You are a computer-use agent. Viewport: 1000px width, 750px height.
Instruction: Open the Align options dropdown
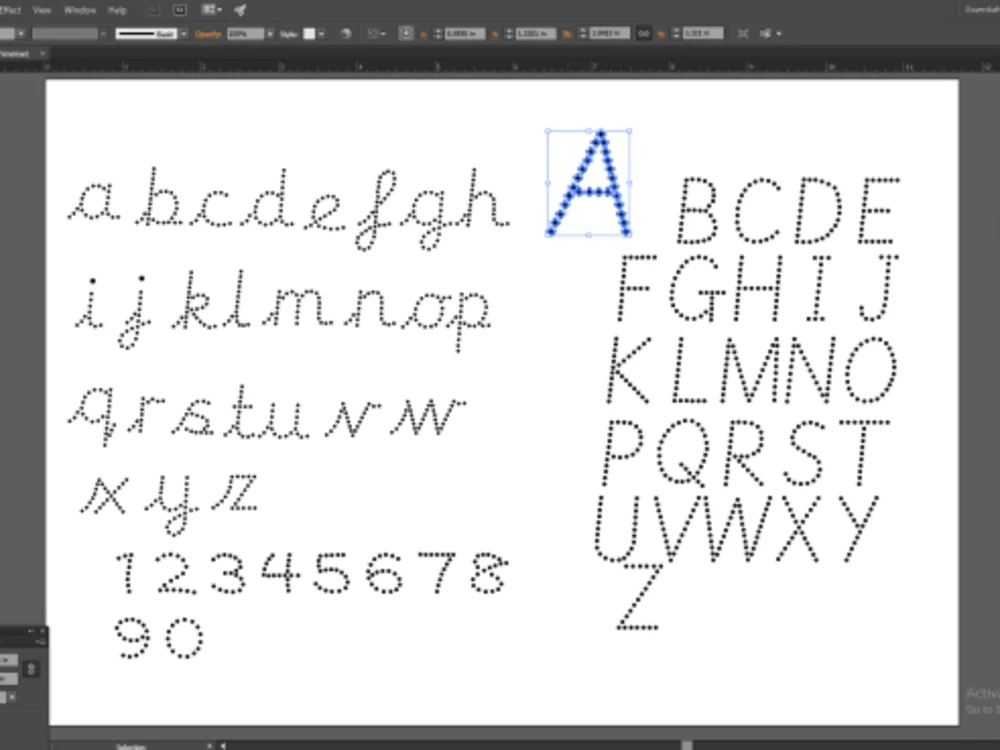tap(376, 34)
